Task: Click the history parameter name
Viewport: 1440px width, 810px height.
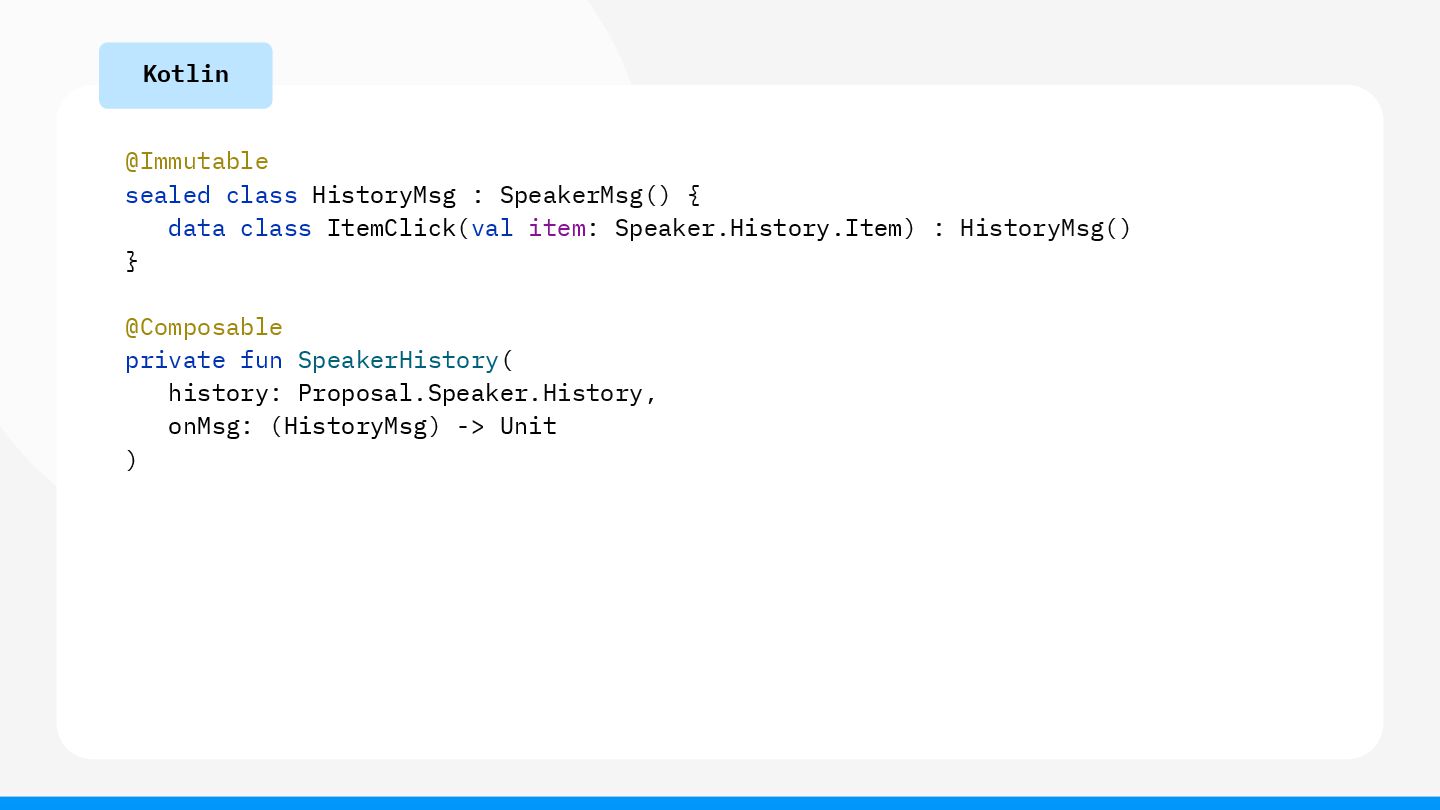Action: tap(218, 393)
